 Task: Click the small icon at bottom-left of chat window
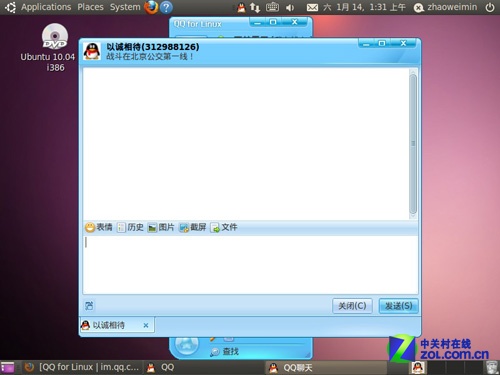[x=89, y=306]
